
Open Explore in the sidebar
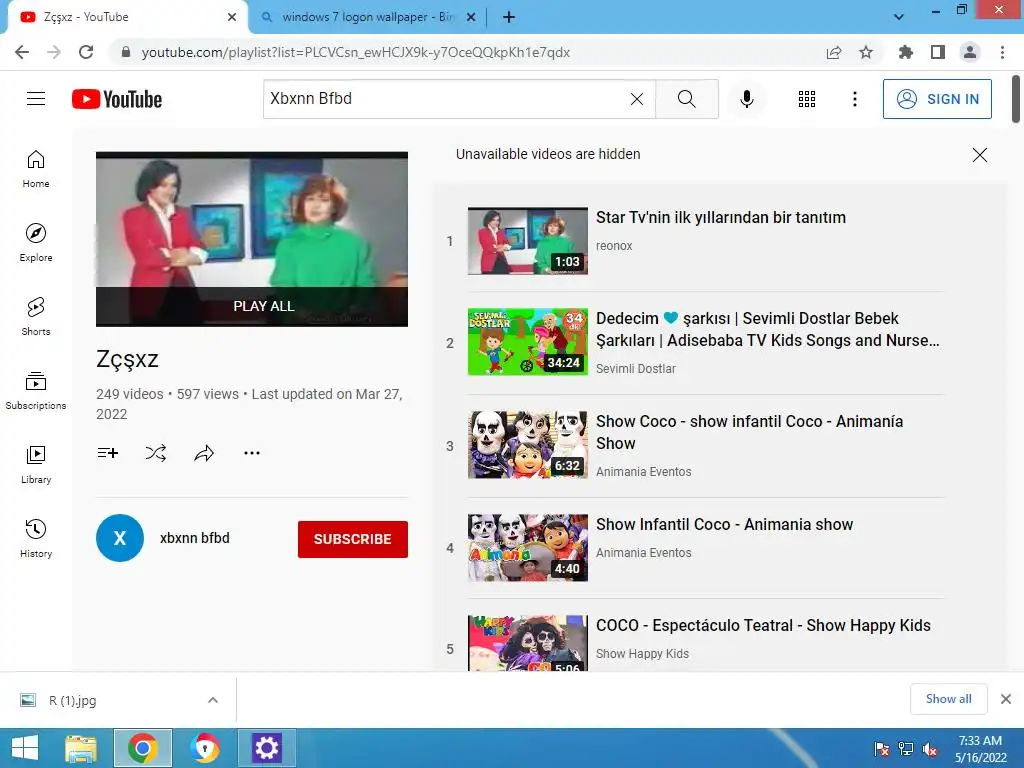click(36, 243)
